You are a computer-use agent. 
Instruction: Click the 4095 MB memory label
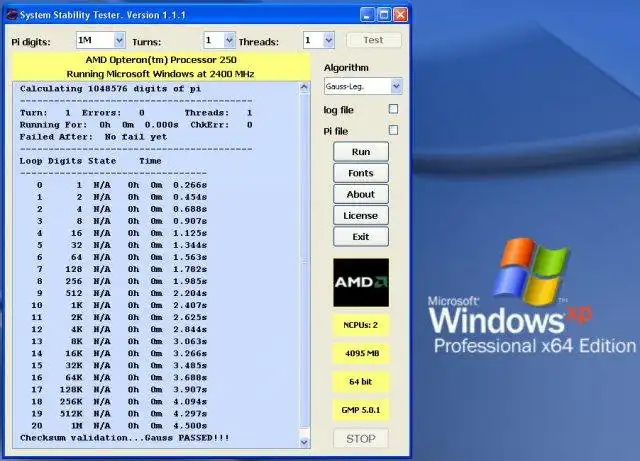coord(361,354)
